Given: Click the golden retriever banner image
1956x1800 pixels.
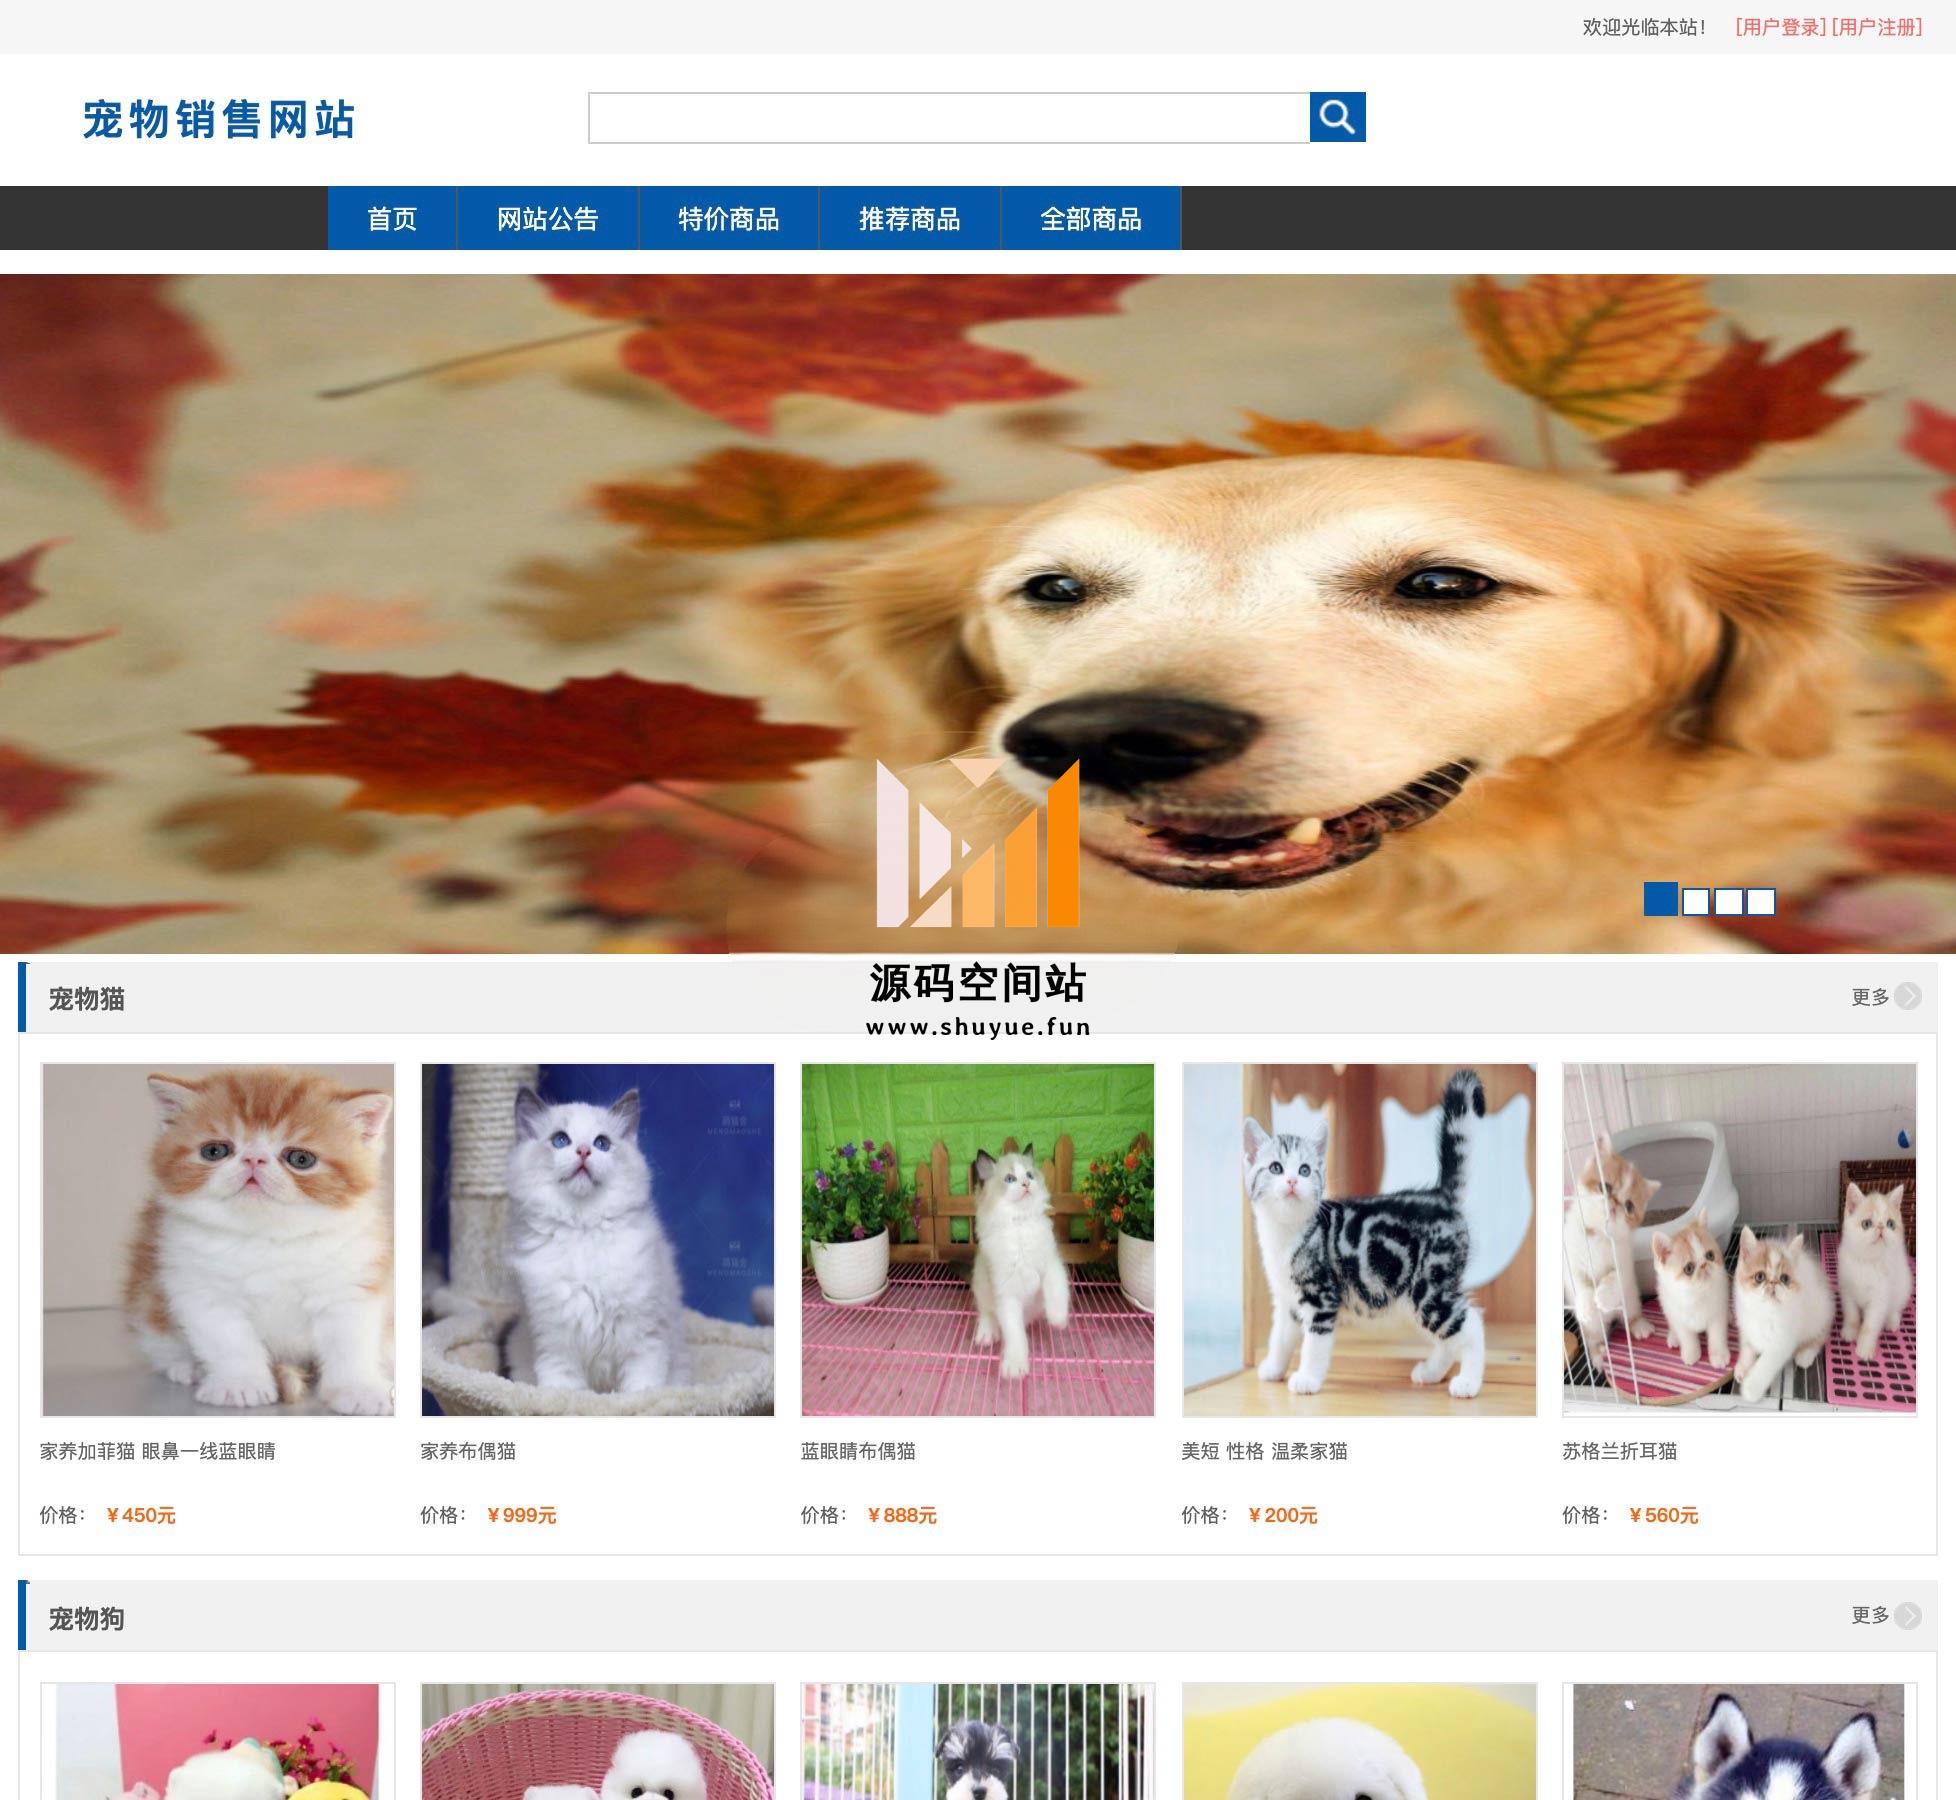Looking at the screenshot, I should coord(978,613).
